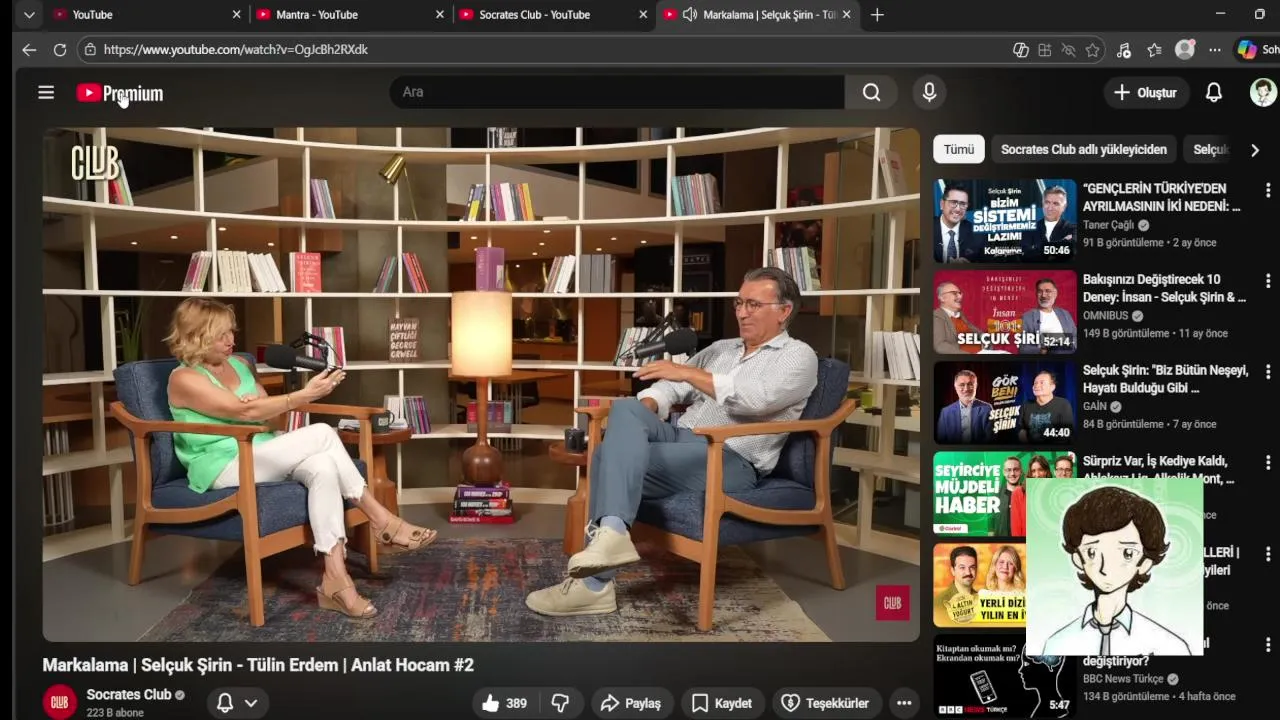The width and height of the screenshot is (1280, 720).
Task: Open the Oluştur create menu
Action: pos(1145,92)
